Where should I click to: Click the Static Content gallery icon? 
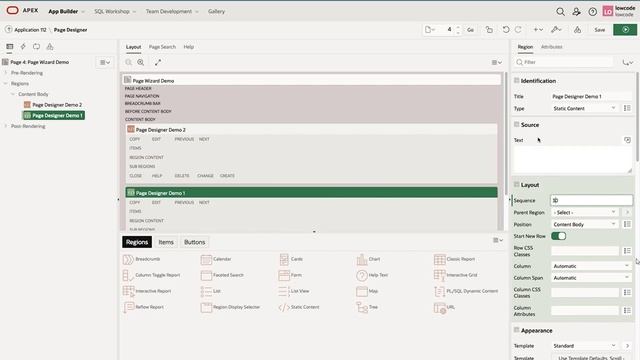pos(284,307)
